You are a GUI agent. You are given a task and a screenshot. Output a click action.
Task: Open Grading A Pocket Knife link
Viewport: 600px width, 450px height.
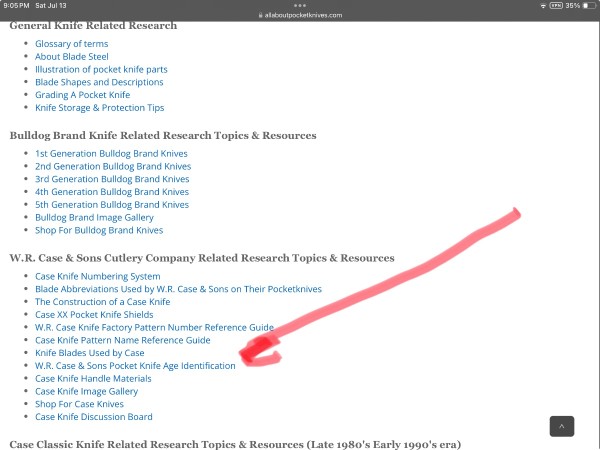pos(83,95)
